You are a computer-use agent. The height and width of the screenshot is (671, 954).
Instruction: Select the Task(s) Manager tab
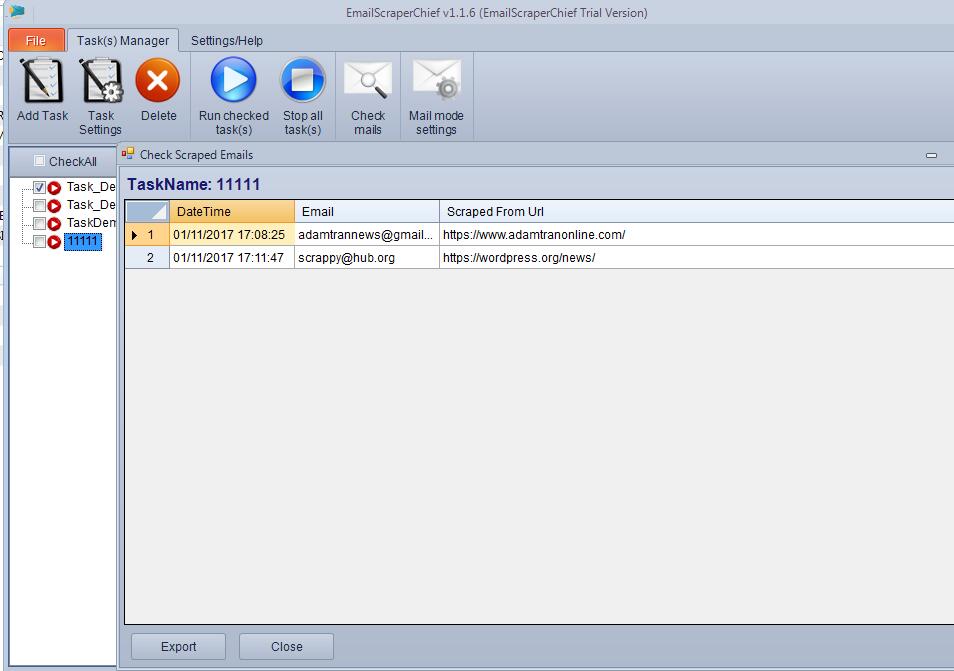coord(124,41)
